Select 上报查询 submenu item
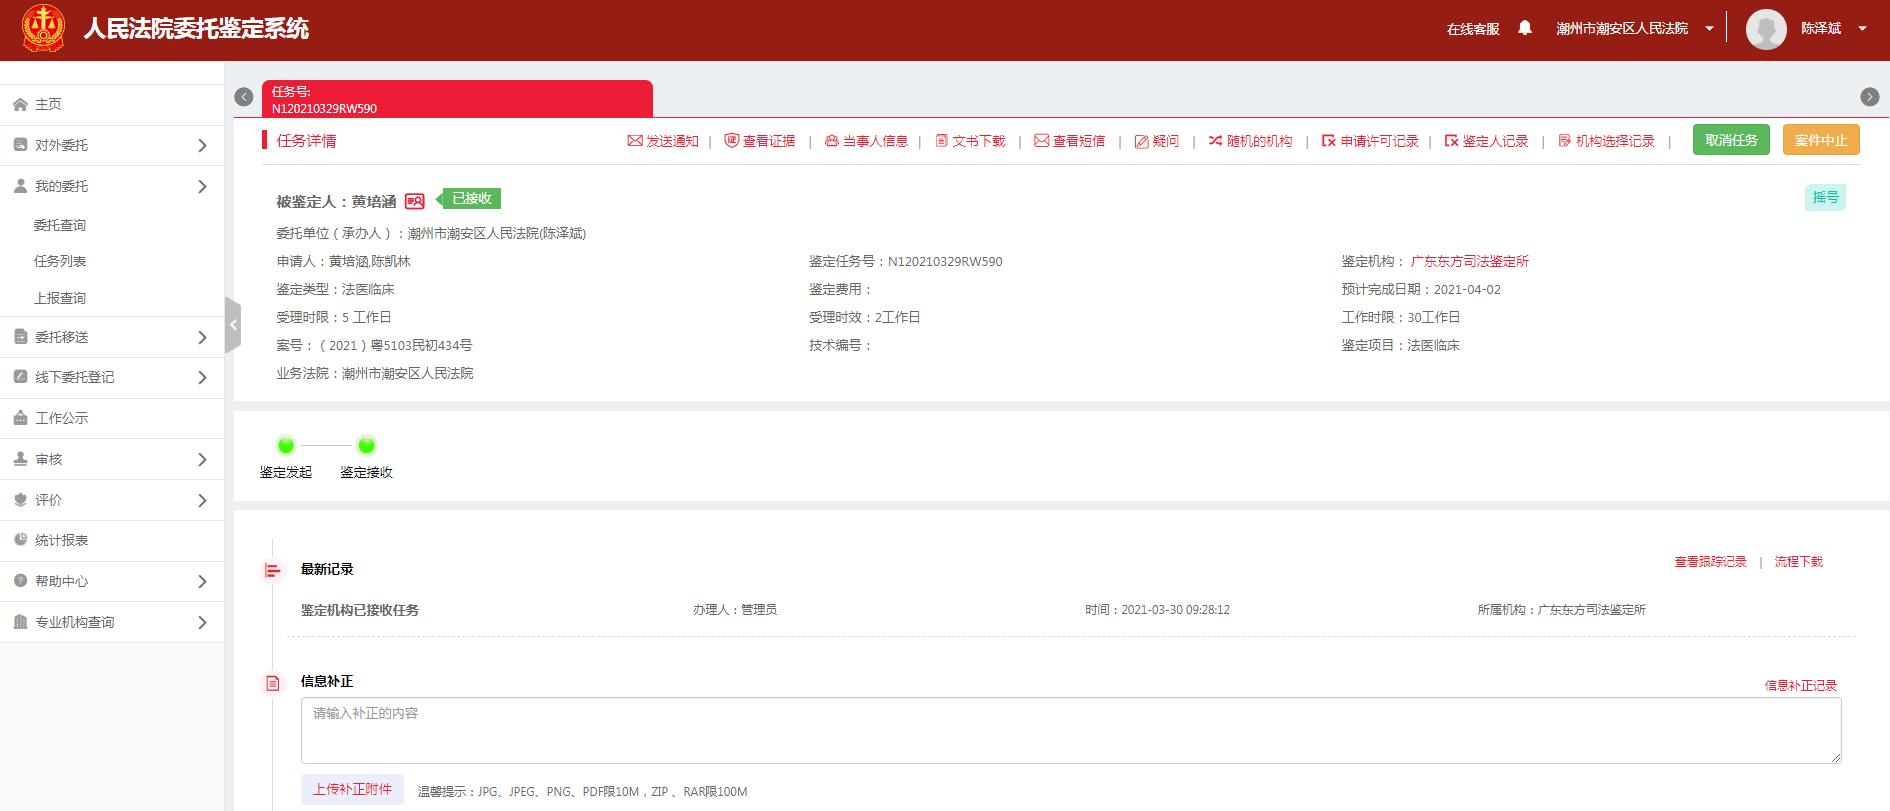 [60, 298]
